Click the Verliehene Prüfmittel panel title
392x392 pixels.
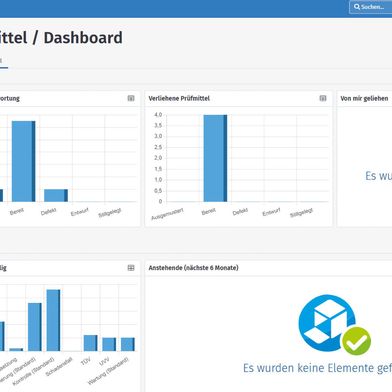coord(179,98)
